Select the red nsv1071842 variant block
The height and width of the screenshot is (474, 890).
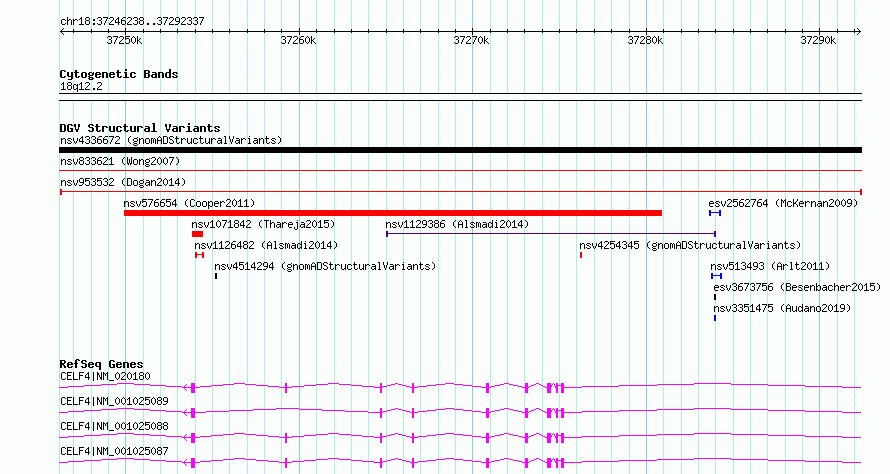click(x=197, y=234)
